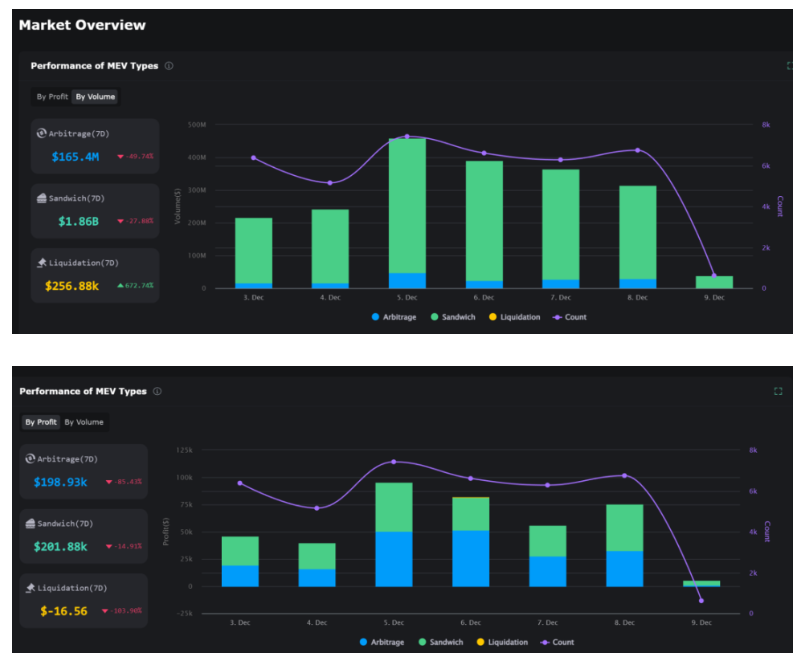
Task: Click 5. Dec bar in volume chart
Action: click(x=407, y=213)
